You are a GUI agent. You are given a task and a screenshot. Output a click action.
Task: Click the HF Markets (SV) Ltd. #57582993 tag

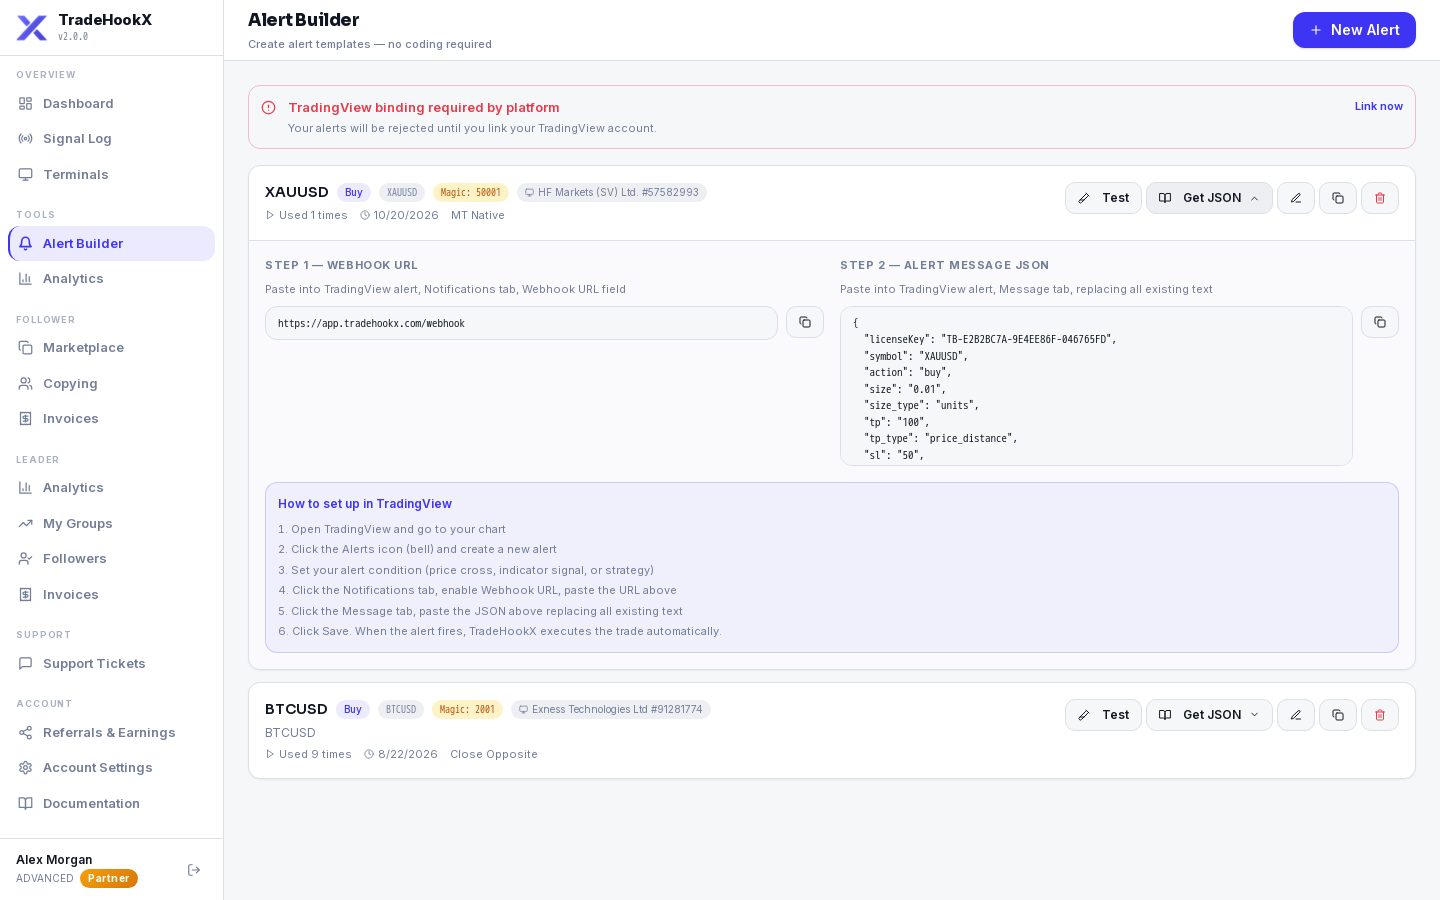pos(612,193)
